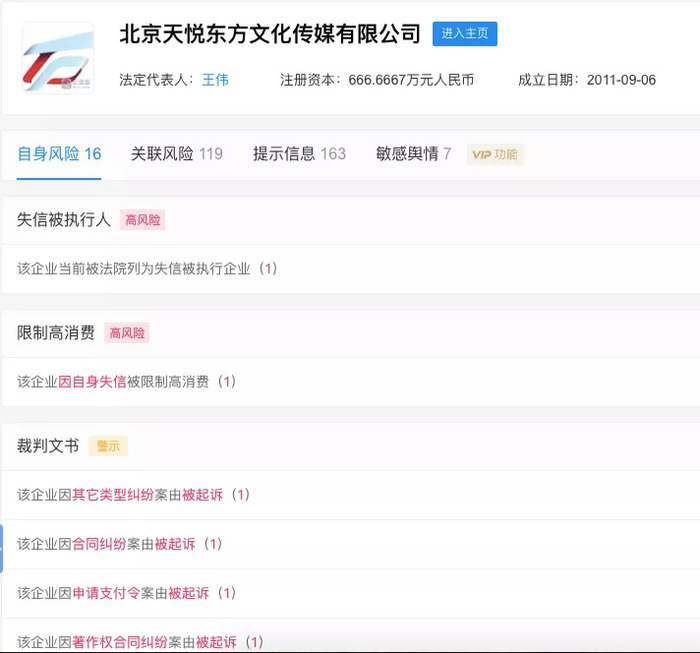Click 高风险 tag beside 限制高消费
This screenshot has width=700, height=653.
click(127, 333)
